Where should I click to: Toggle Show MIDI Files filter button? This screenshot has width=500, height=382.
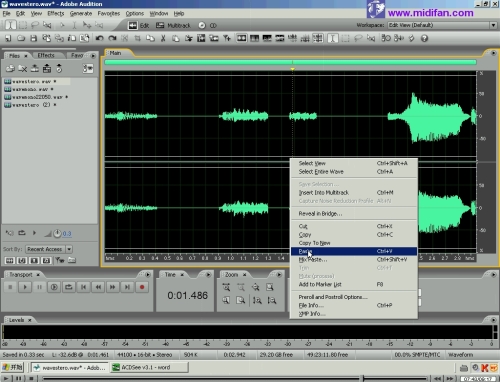point(47,260)
